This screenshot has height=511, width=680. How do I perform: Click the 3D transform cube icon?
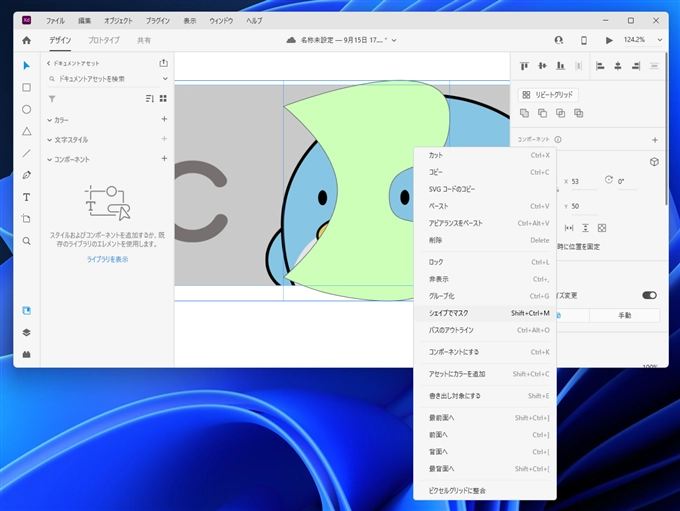654,162
